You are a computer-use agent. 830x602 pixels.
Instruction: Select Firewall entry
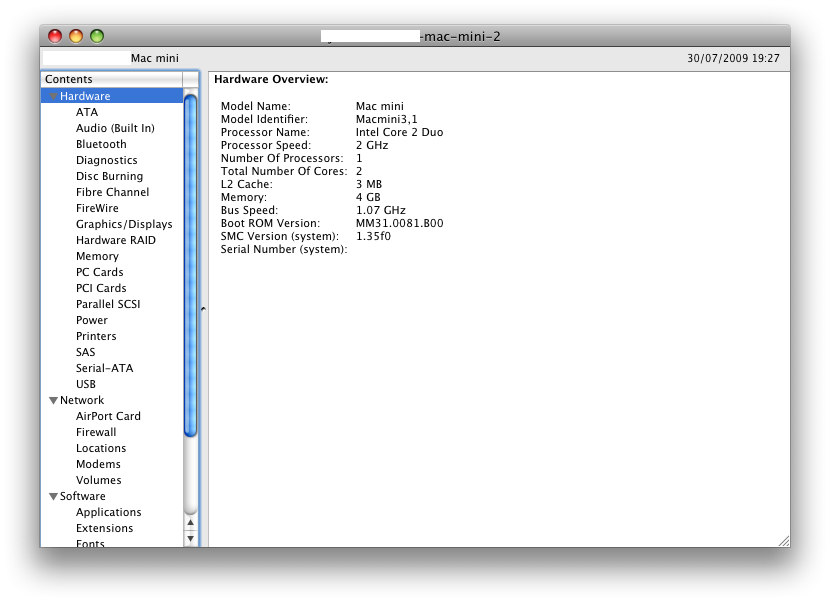point(96,432)
